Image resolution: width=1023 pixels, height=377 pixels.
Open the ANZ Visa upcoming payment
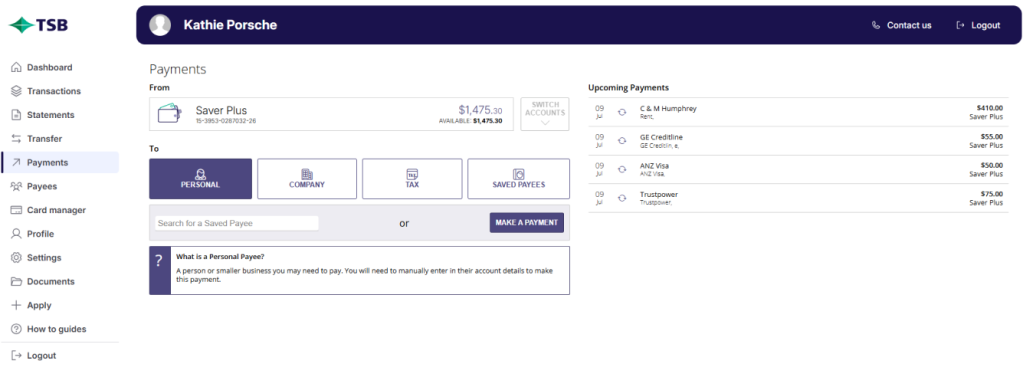tap(798, 170)
